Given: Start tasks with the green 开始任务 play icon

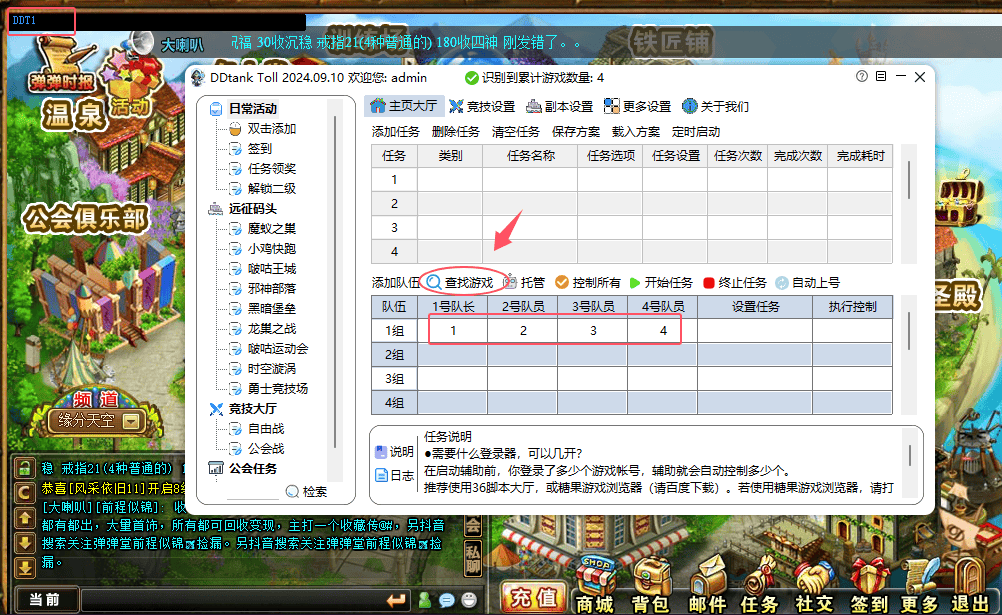Looking at the screenshot, I should pos(636,282).
